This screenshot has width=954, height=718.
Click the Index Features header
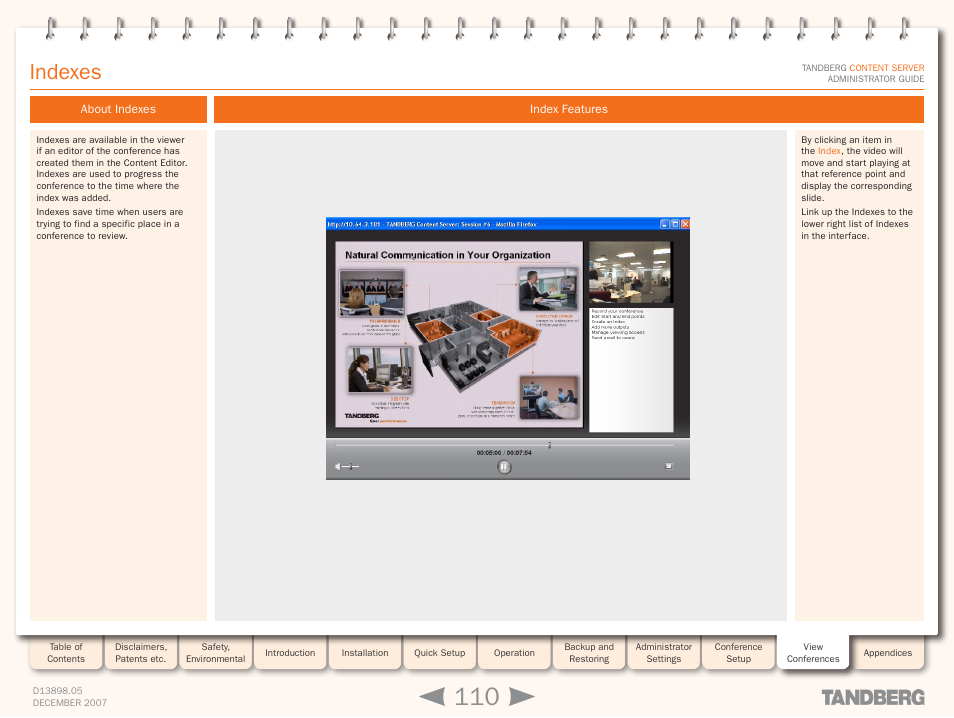tap(568, 109)
